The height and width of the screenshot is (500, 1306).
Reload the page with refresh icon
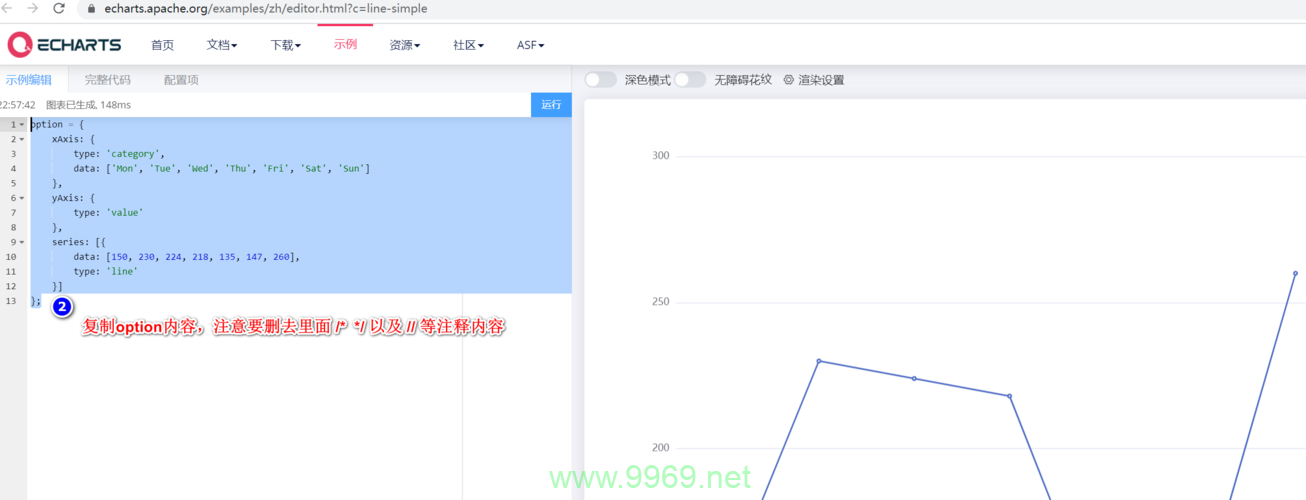click(59, 8)
